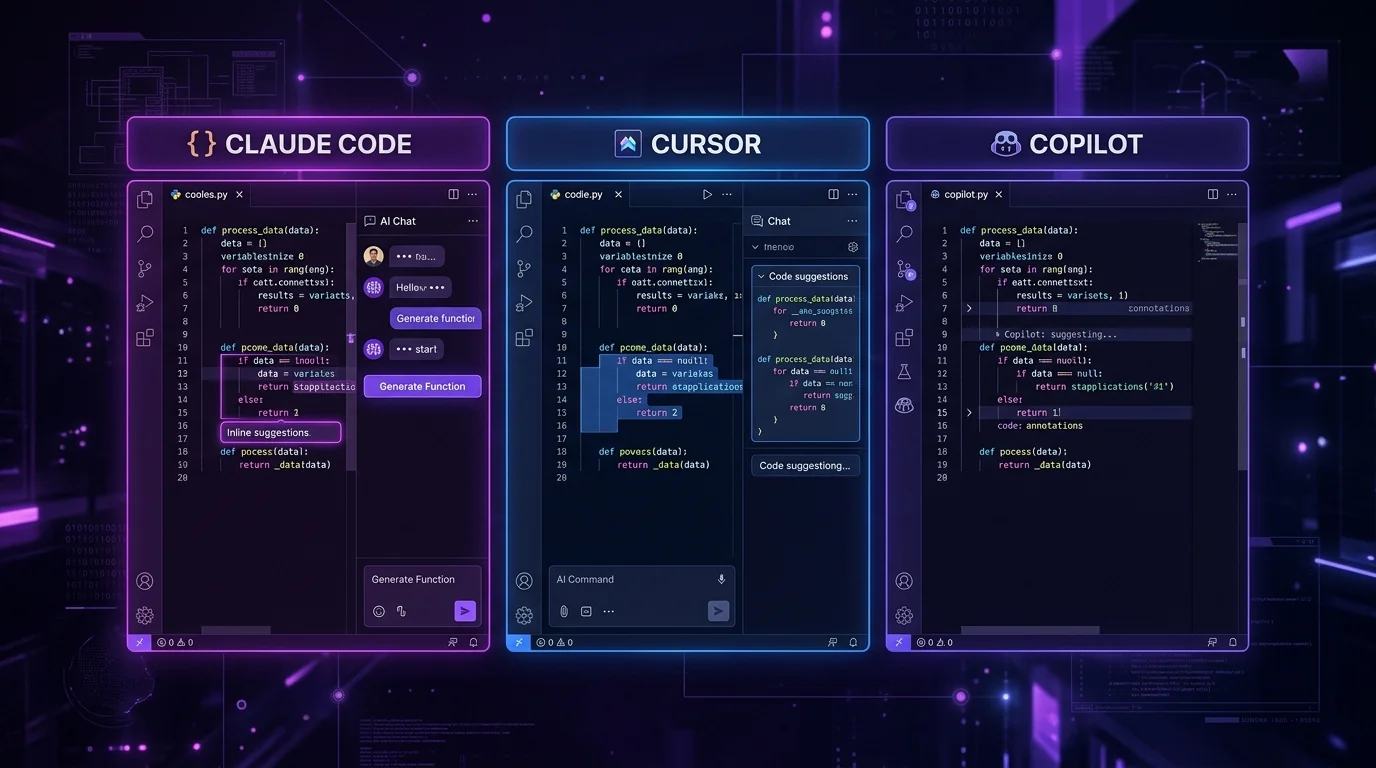
Task: Click the Copilot: suggesting... line
Action: tap(1060, 335)
